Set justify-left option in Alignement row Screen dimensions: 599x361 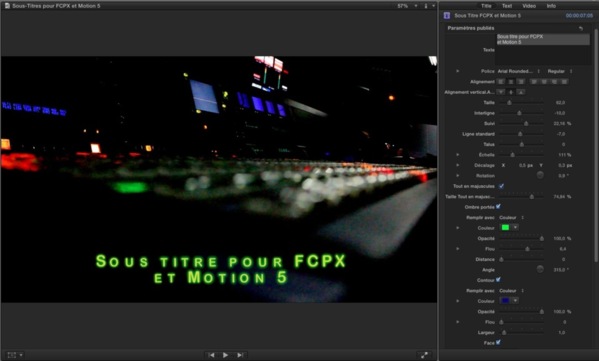534,82
